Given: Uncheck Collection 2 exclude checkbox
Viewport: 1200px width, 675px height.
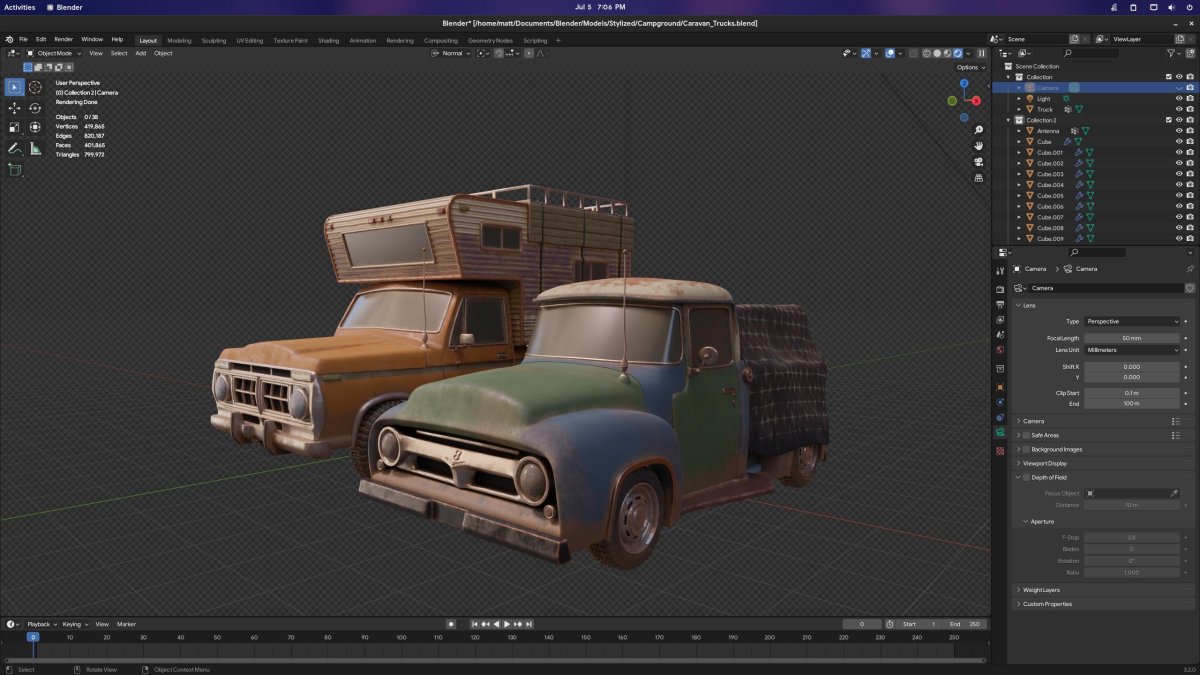Looking at the screenshot, I should 1168,120.
